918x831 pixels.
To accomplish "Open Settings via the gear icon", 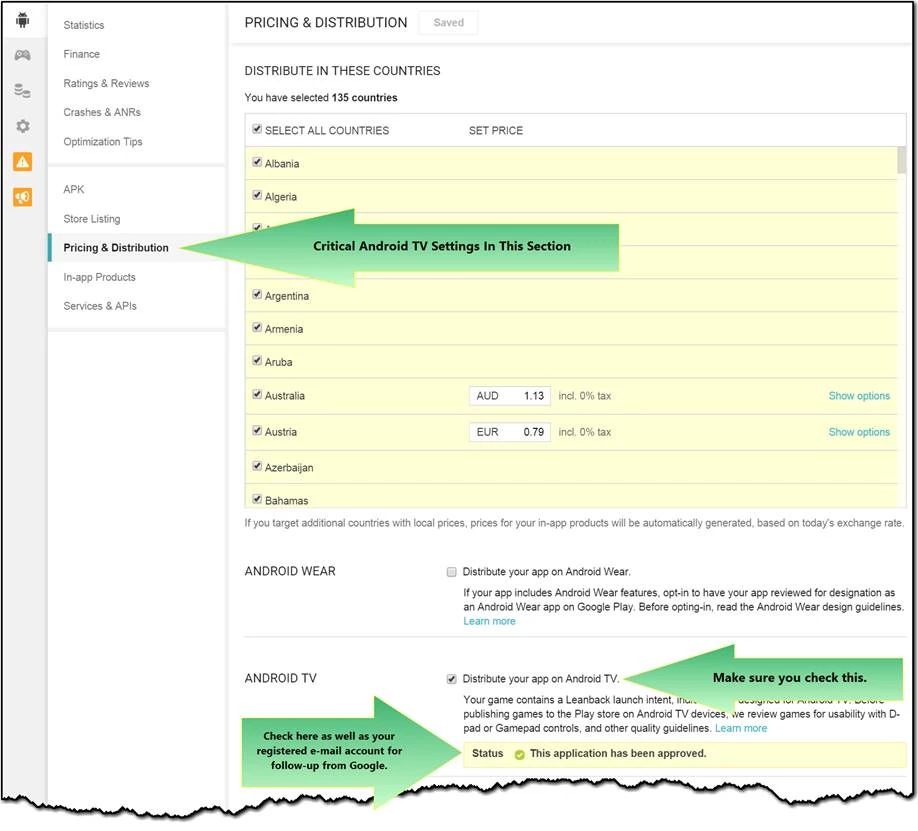I will tap(23, 126).
